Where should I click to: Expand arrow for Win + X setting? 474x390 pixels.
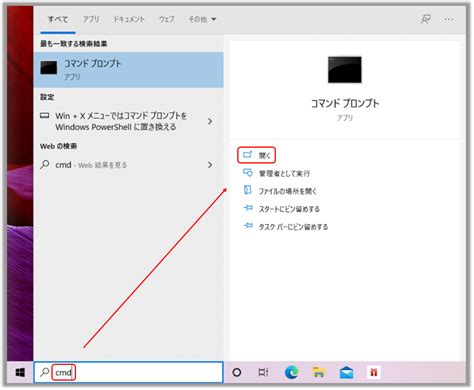(x=210, y=121)
